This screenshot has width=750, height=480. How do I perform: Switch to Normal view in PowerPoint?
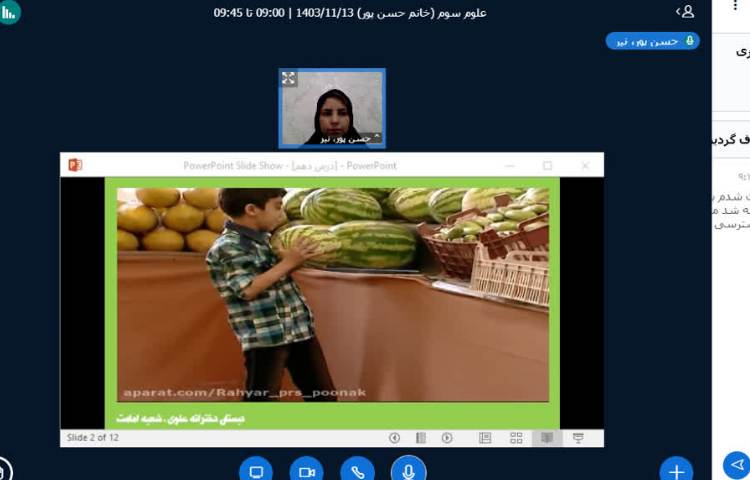485,438
